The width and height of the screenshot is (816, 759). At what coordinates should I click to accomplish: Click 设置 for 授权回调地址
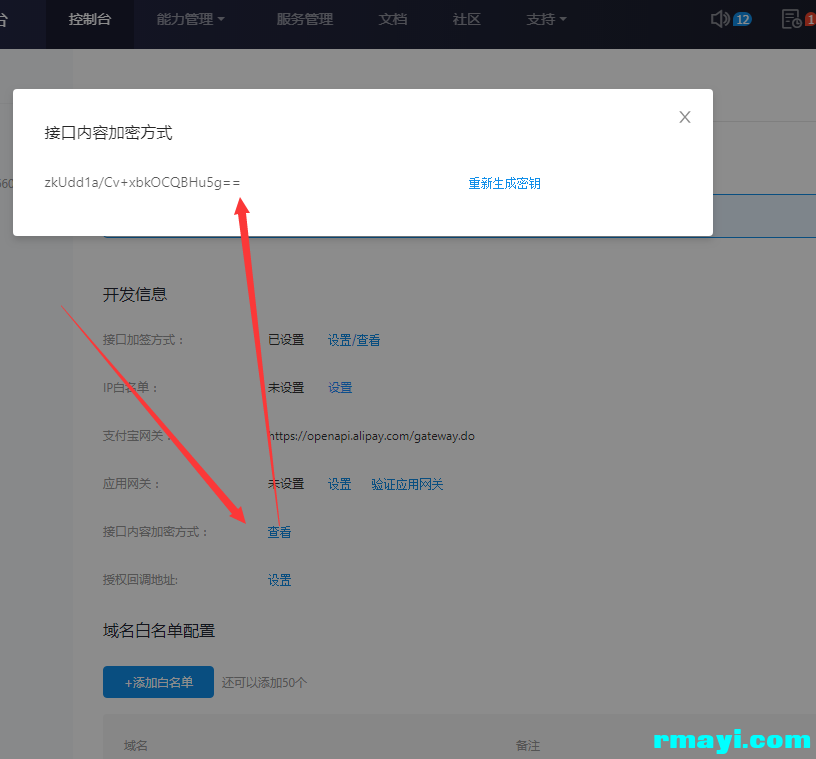click(279, 580)
